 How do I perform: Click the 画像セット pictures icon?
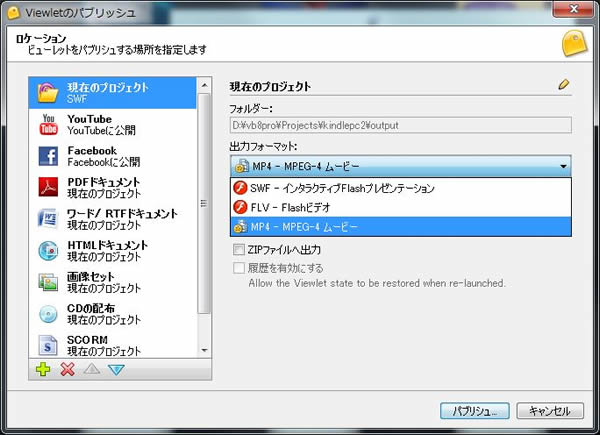(x=48, y=282)
